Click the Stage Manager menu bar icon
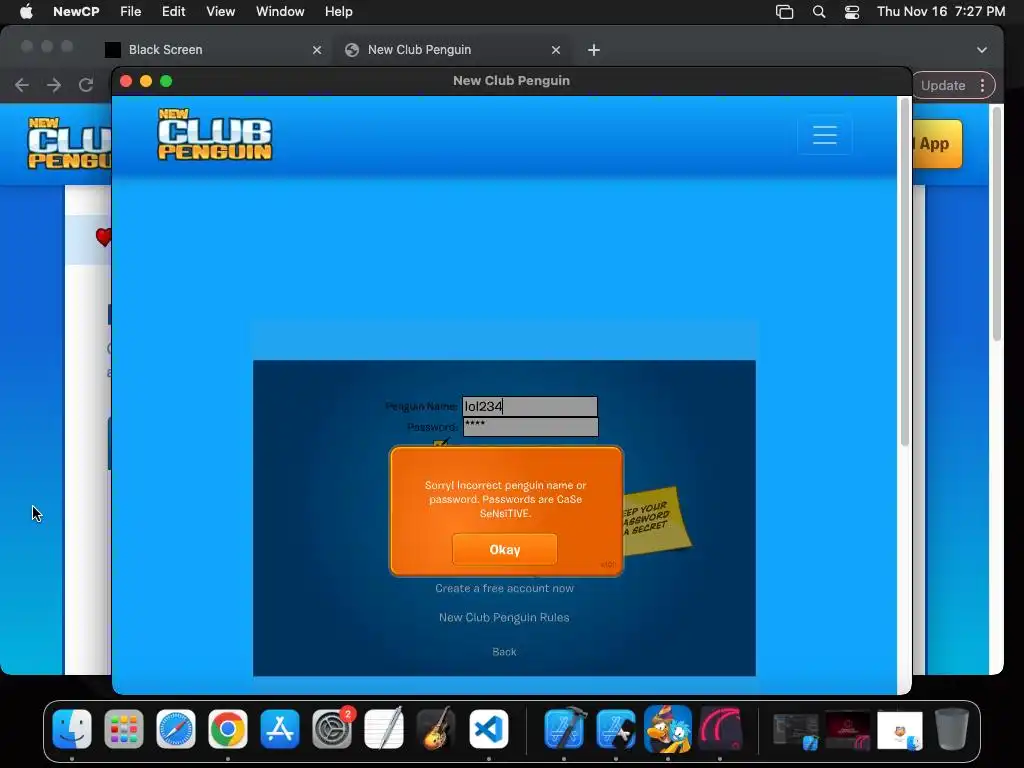The image size is (1024, 768). pyautogui.click(x=784, y=12)
